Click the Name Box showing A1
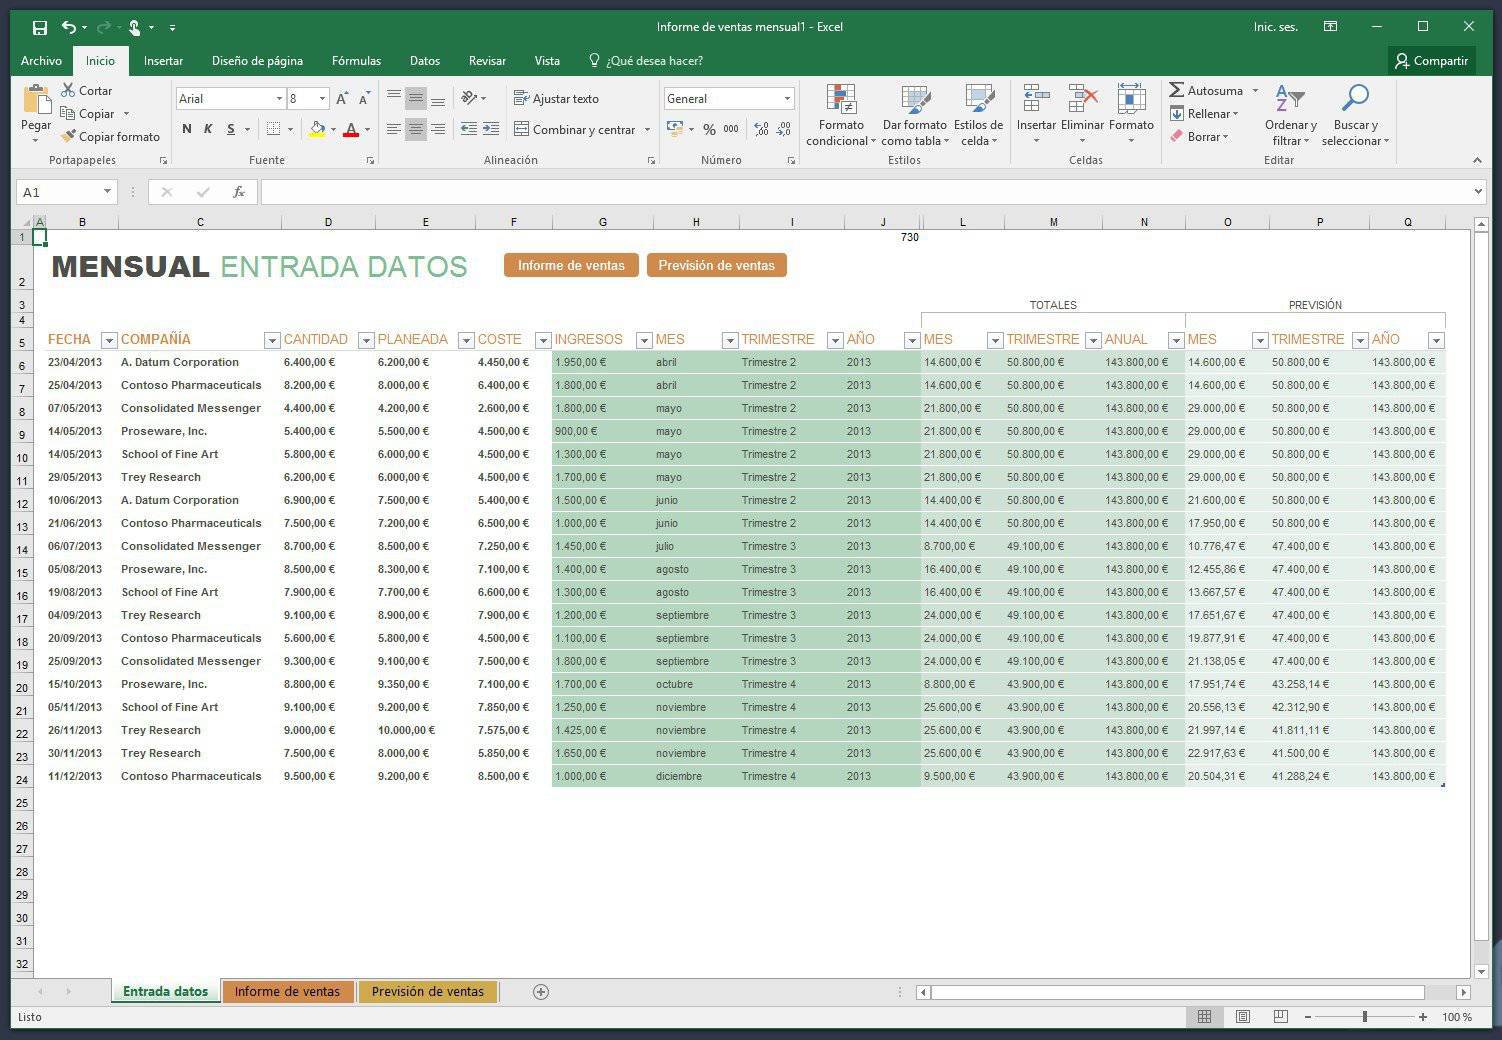Screen dimensions: 1502x1040 coord(66,192)
